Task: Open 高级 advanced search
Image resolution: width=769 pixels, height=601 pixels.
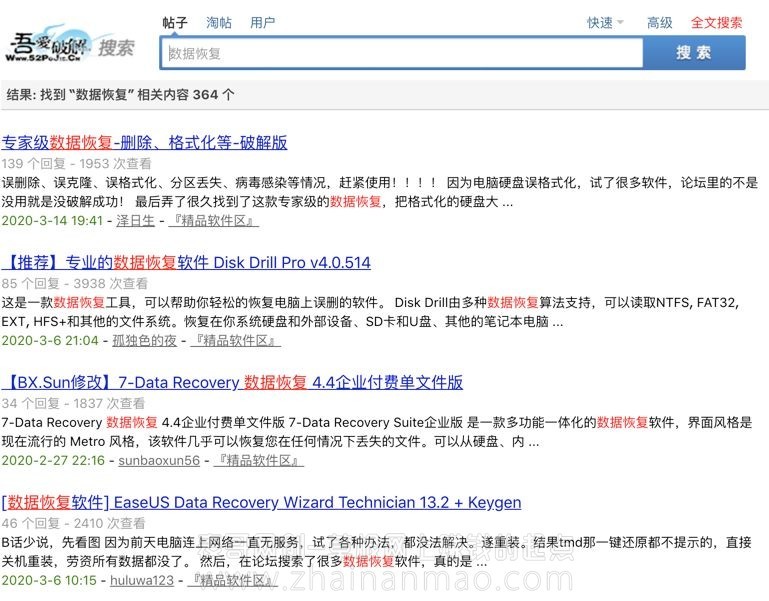Action: point(660,23)
